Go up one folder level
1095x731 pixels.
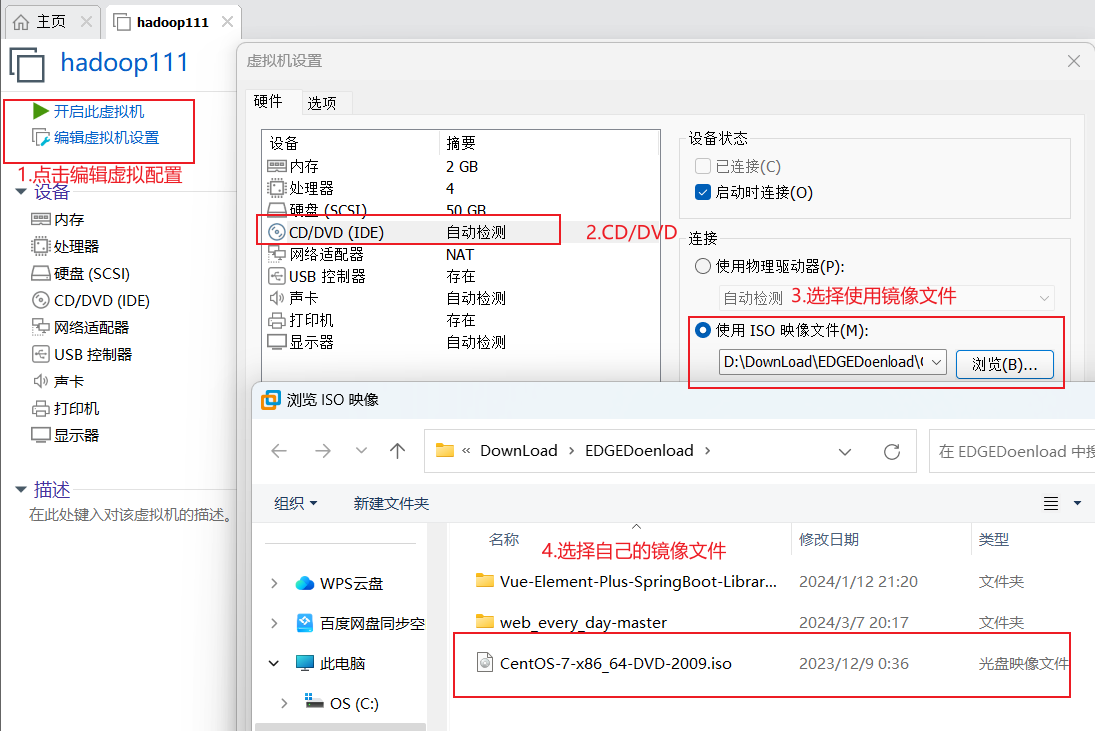click(397, 451)
